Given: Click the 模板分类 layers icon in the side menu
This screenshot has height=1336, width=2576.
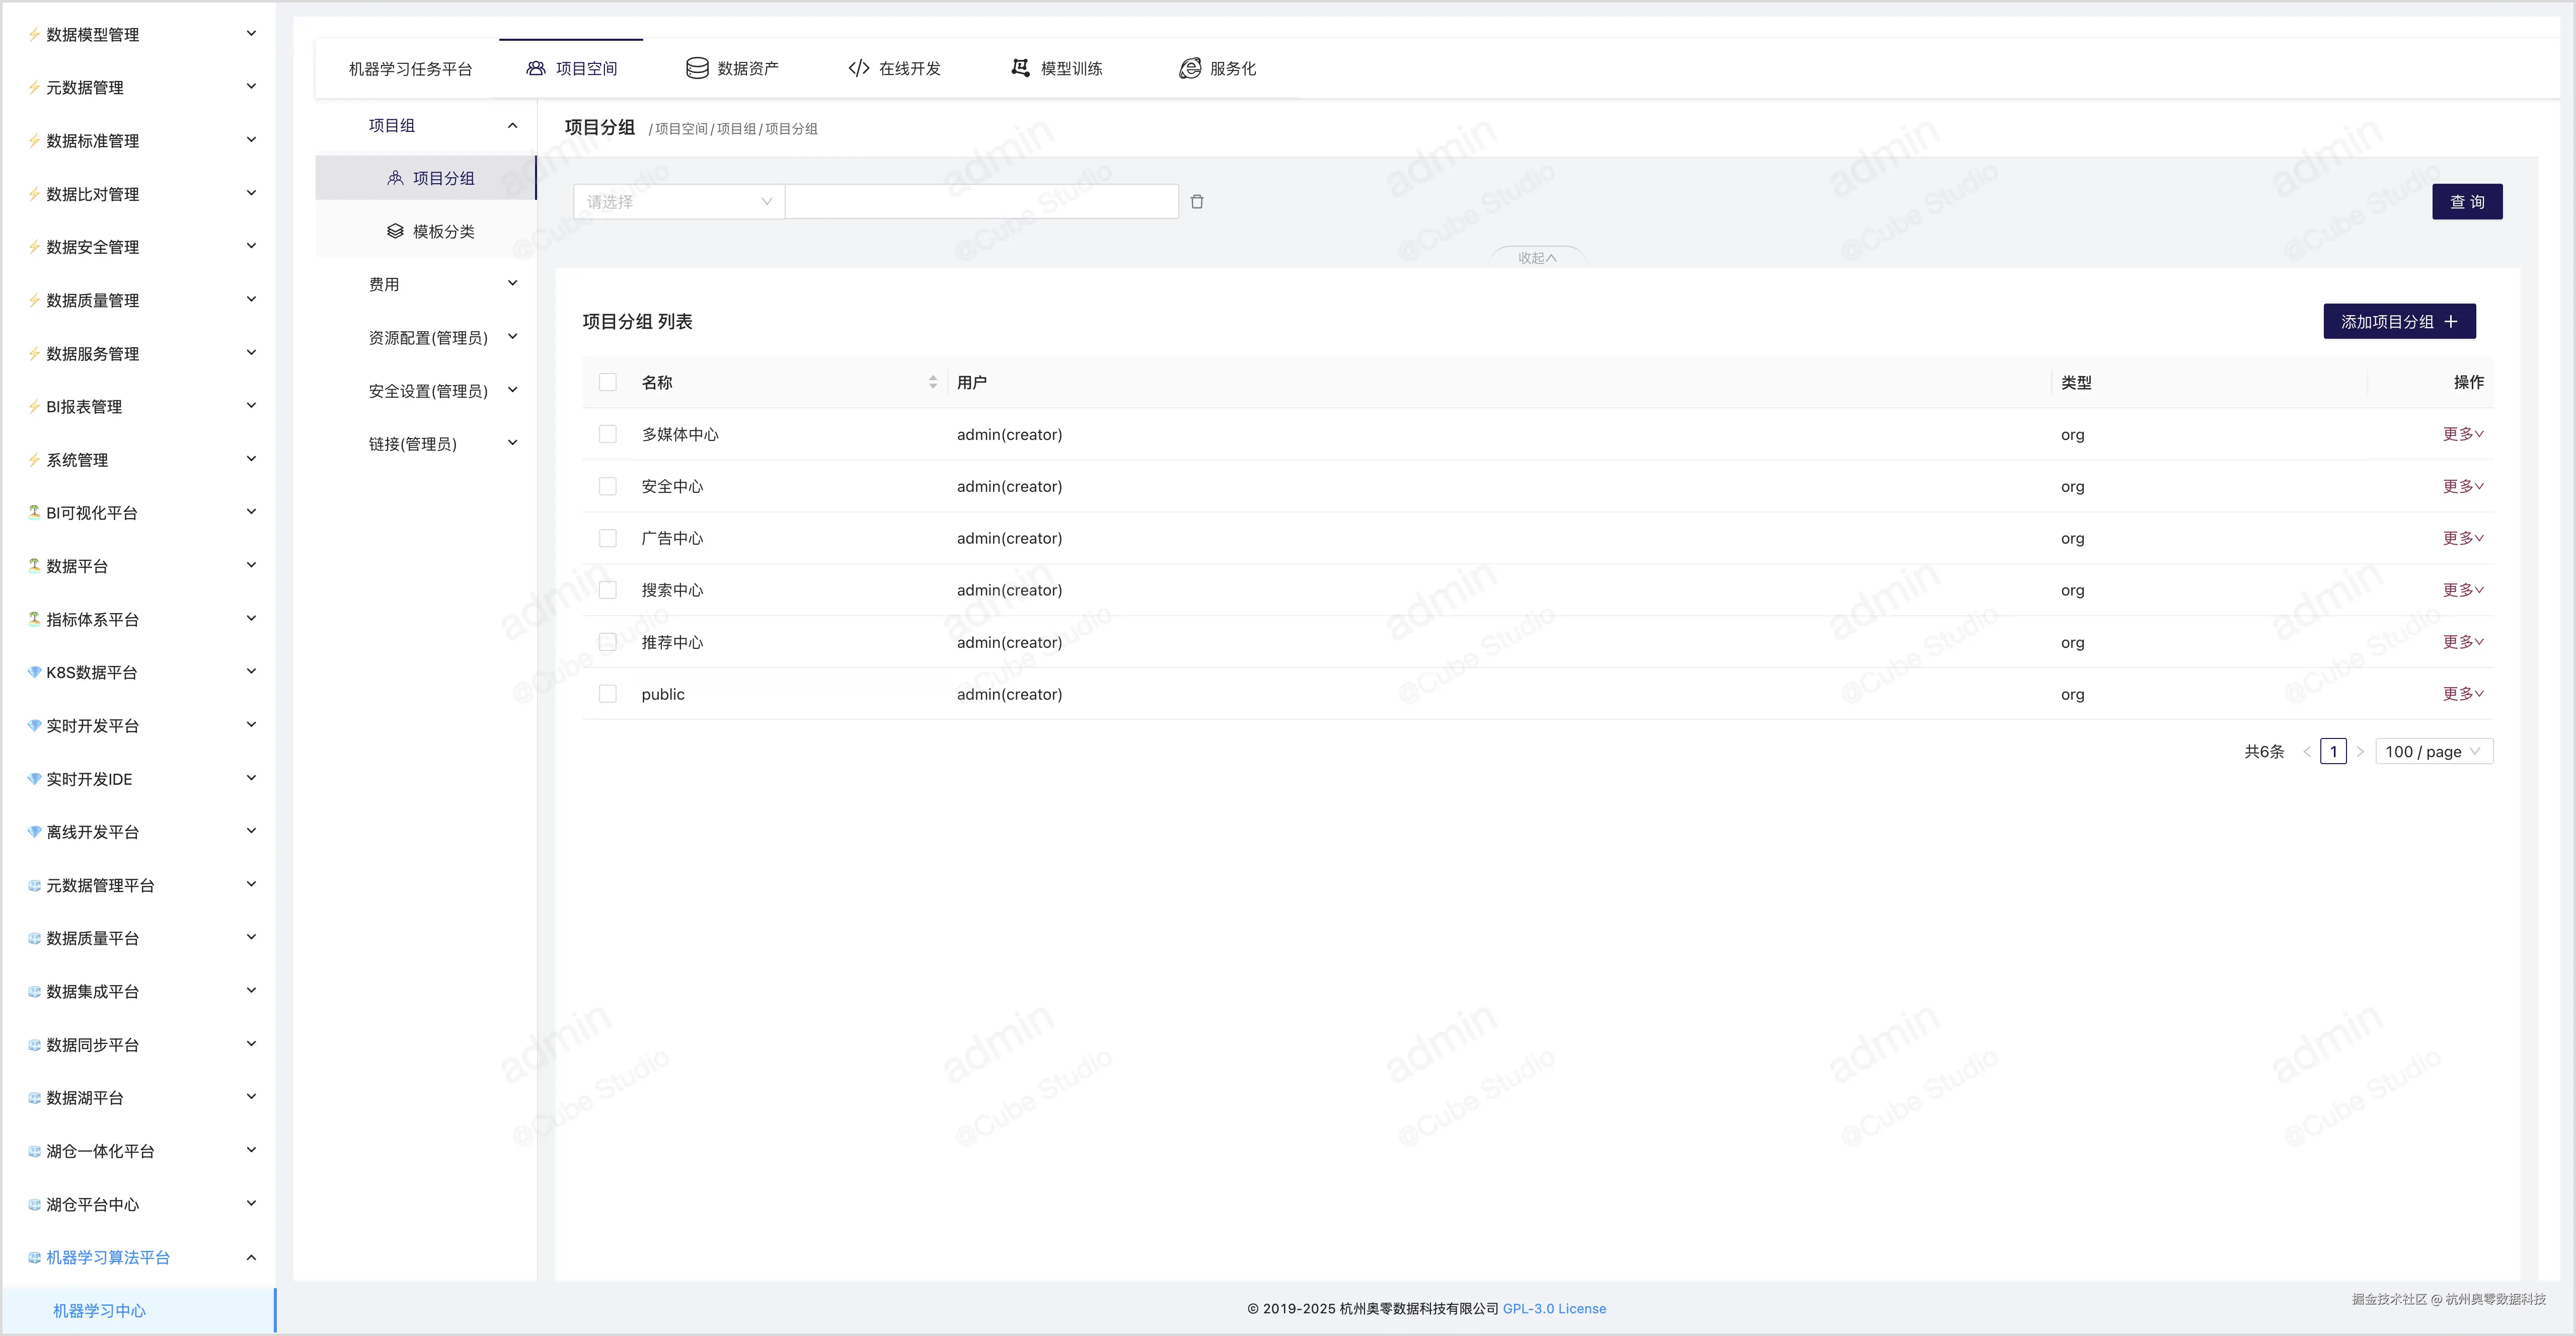Looking at the screenshot, I should (395, 231).
